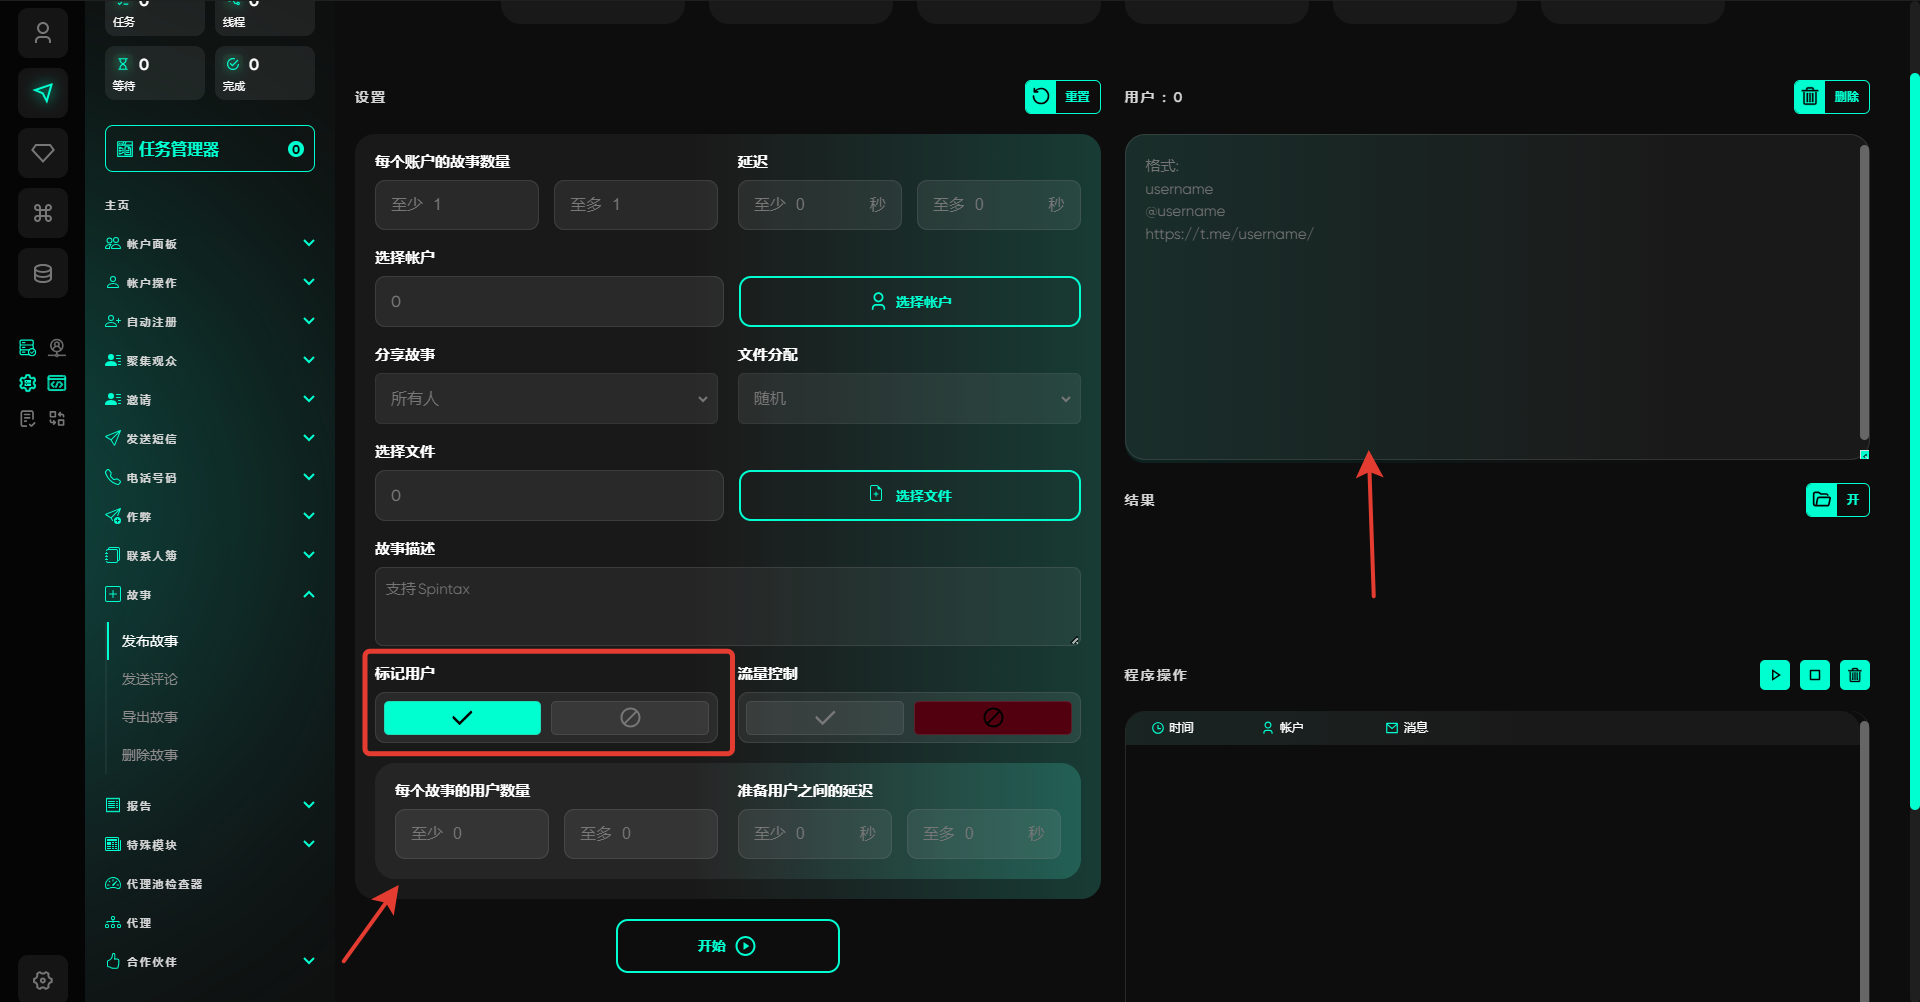Open the results folder icon

pyautogui.click(x=1822, y=500)
